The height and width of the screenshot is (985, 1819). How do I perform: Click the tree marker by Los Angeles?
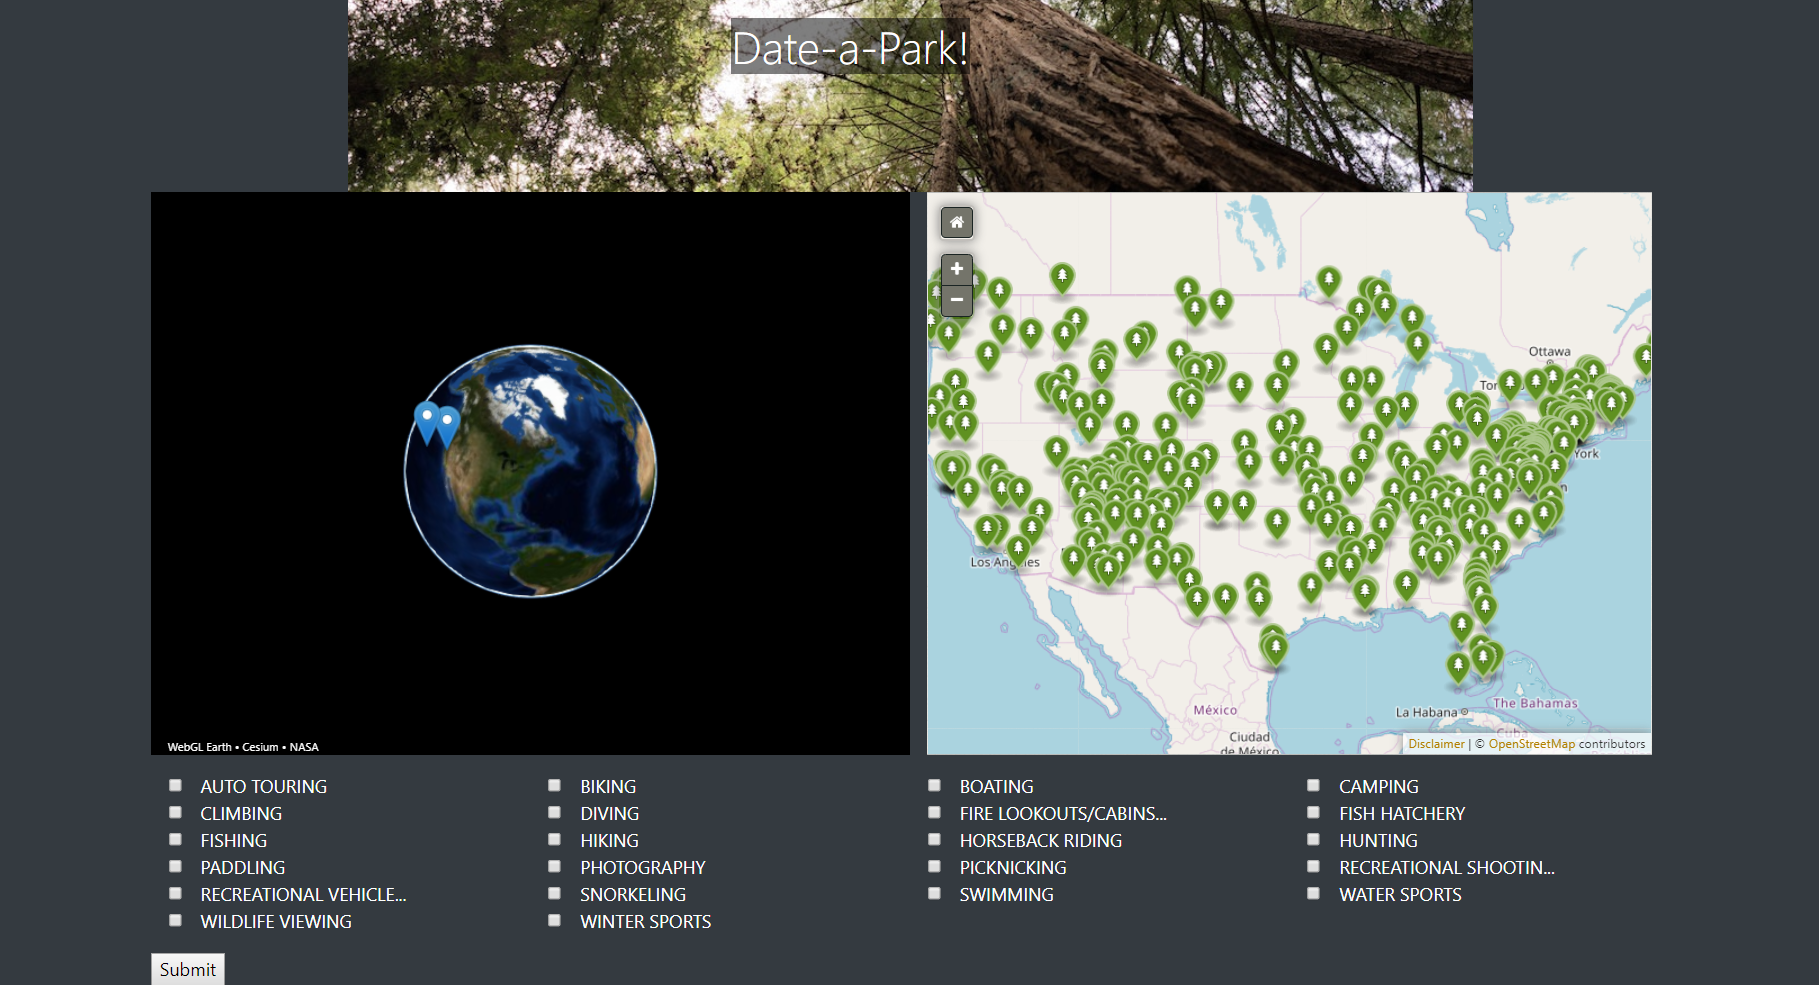pyautogui.click(x=1018, y=550)
